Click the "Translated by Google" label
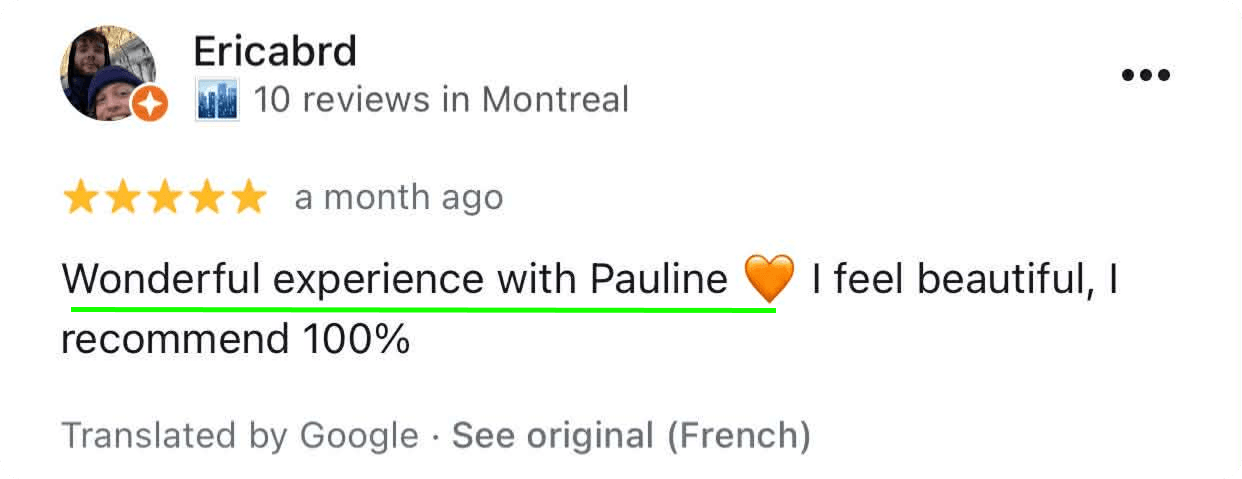Image resolution: width=1242 pixels, height=479 pixels. pyautogui.click(x=240, y=436)
